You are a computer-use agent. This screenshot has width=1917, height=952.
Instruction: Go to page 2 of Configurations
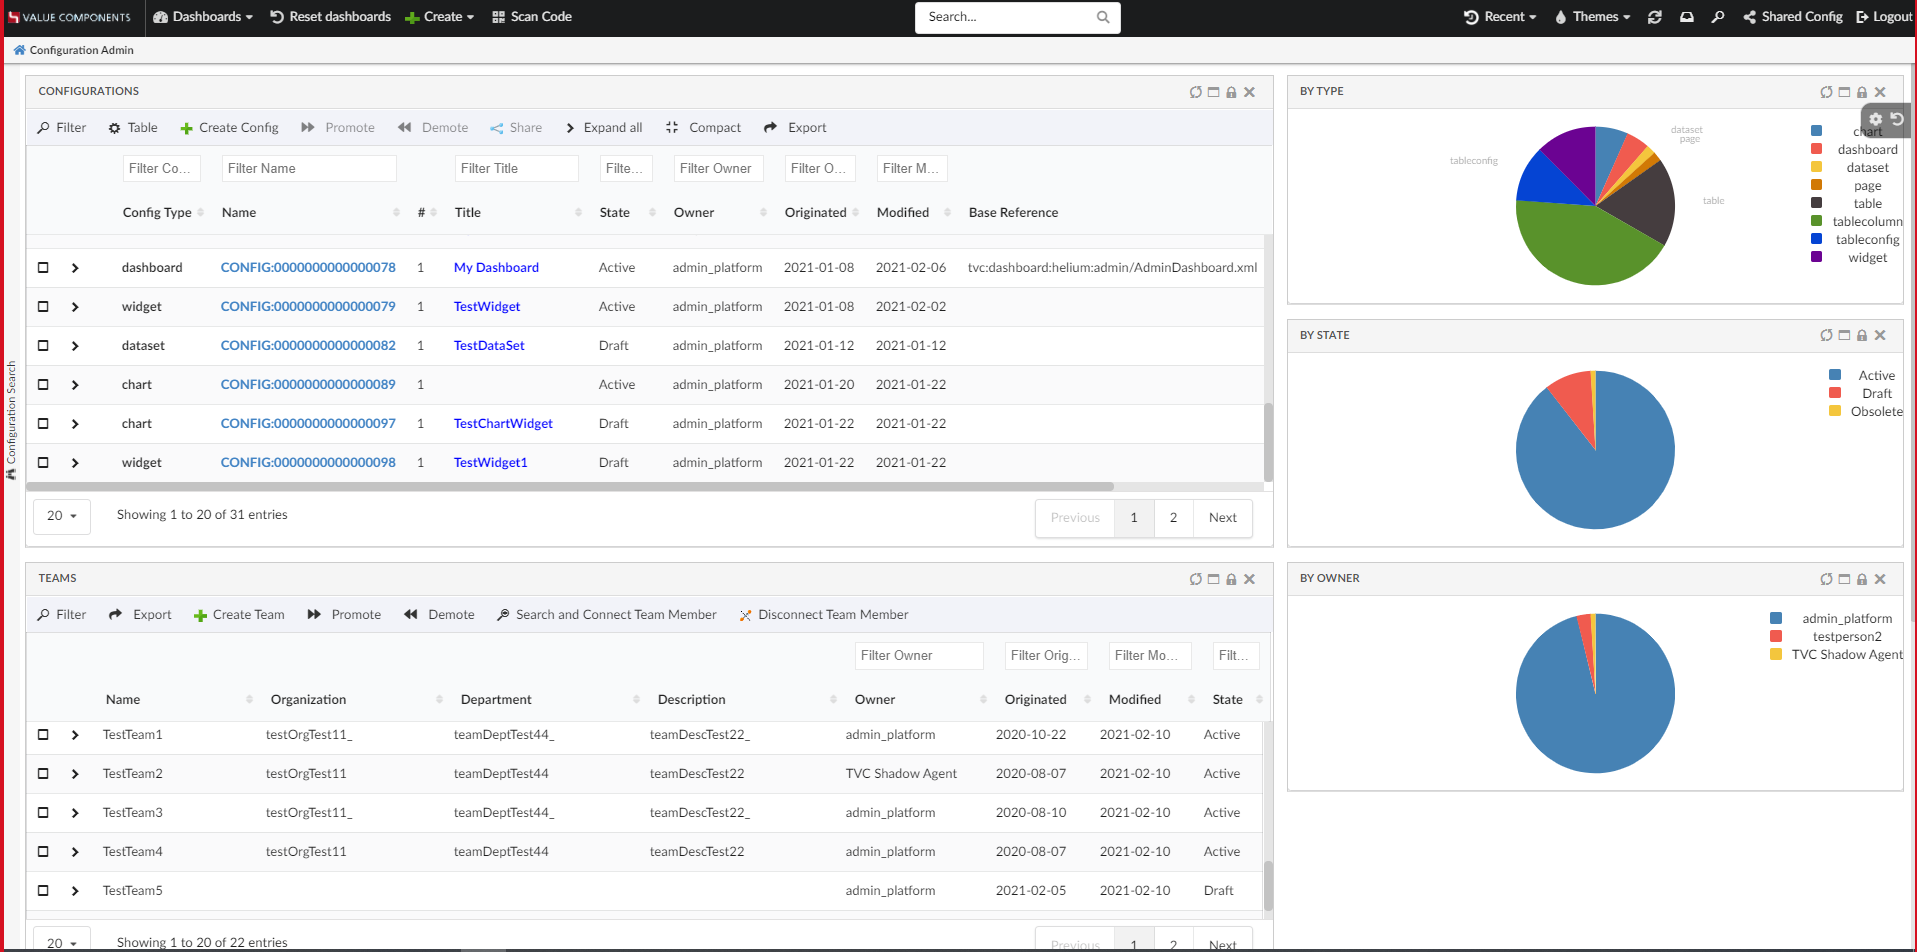[1173, 518]
